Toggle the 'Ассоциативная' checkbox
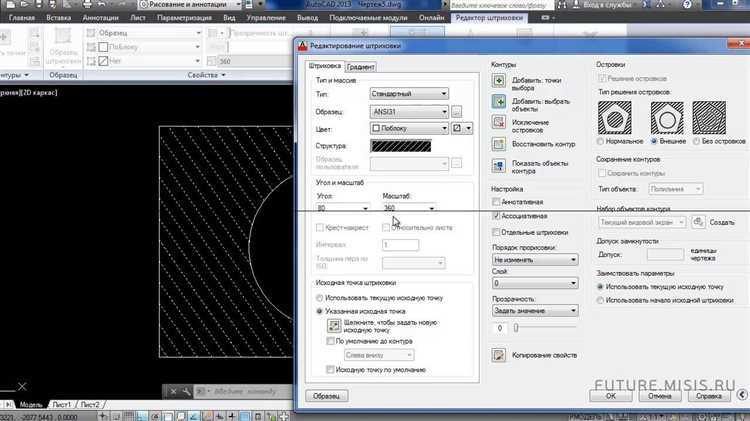The height and width of the screenshot is (421, 750). click(x=497, y=215)
